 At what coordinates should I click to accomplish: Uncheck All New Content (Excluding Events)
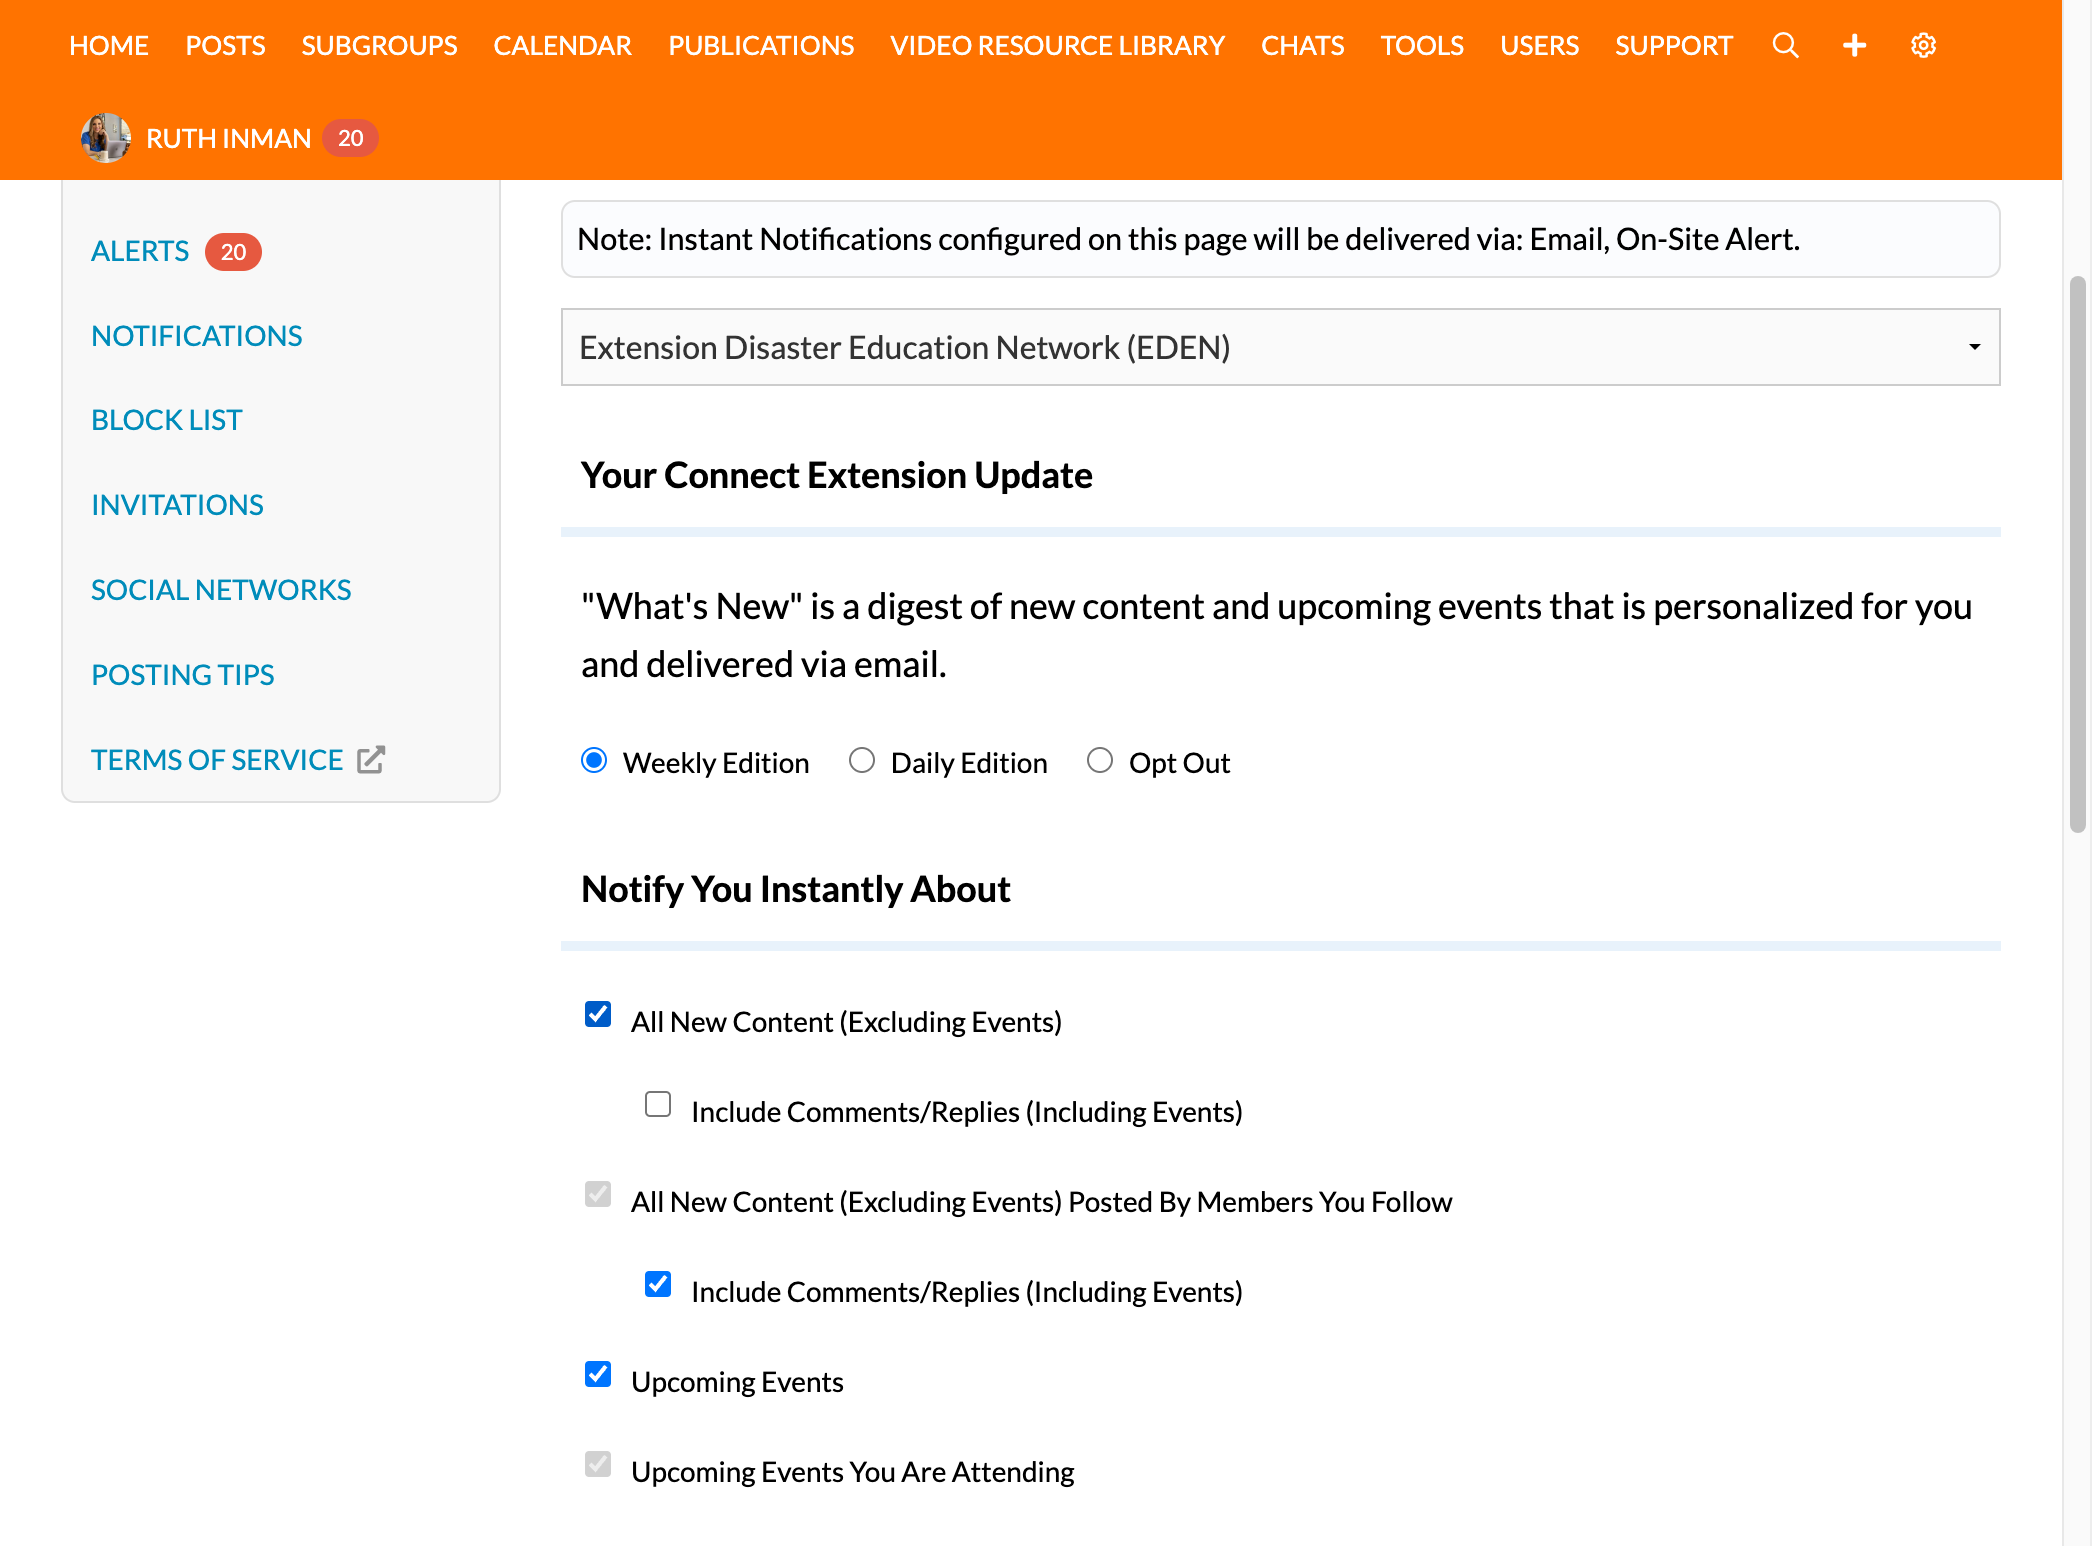click(598, 1015)
